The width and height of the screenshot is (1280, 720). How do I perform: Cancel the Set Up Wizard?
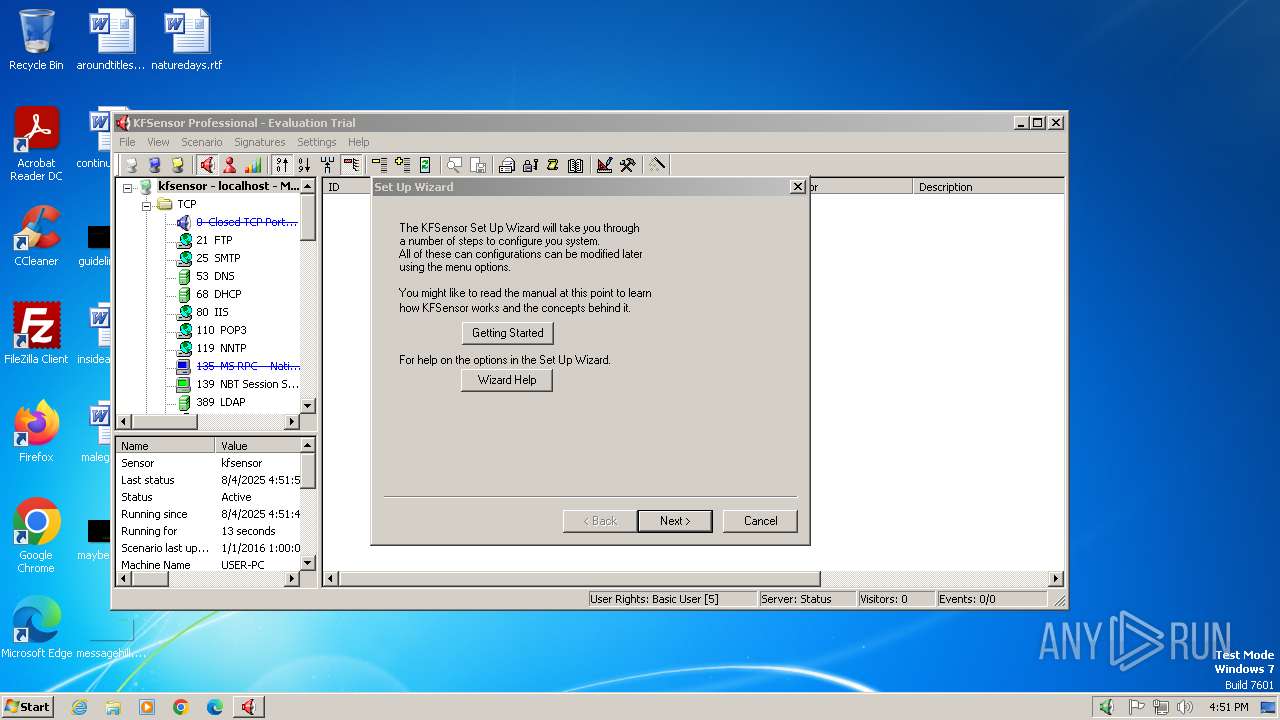[x=760, y=521]
